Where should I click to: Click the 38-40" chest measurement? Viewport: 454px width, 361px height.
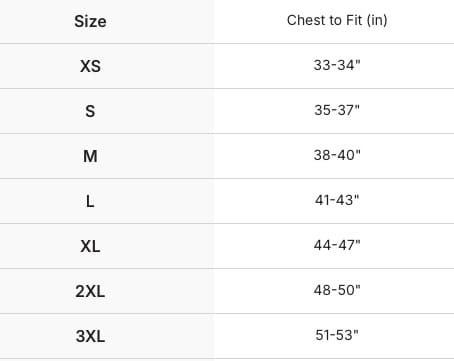point(337,155)
